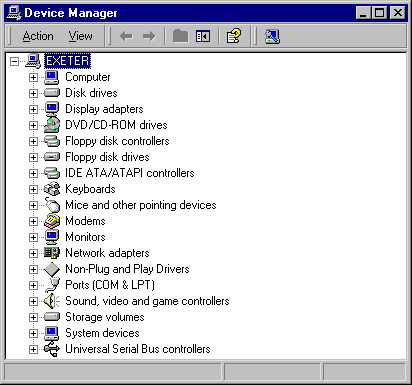
Task: Select Universal Serial Bus controllers label
Action: [x=138, y=349]
